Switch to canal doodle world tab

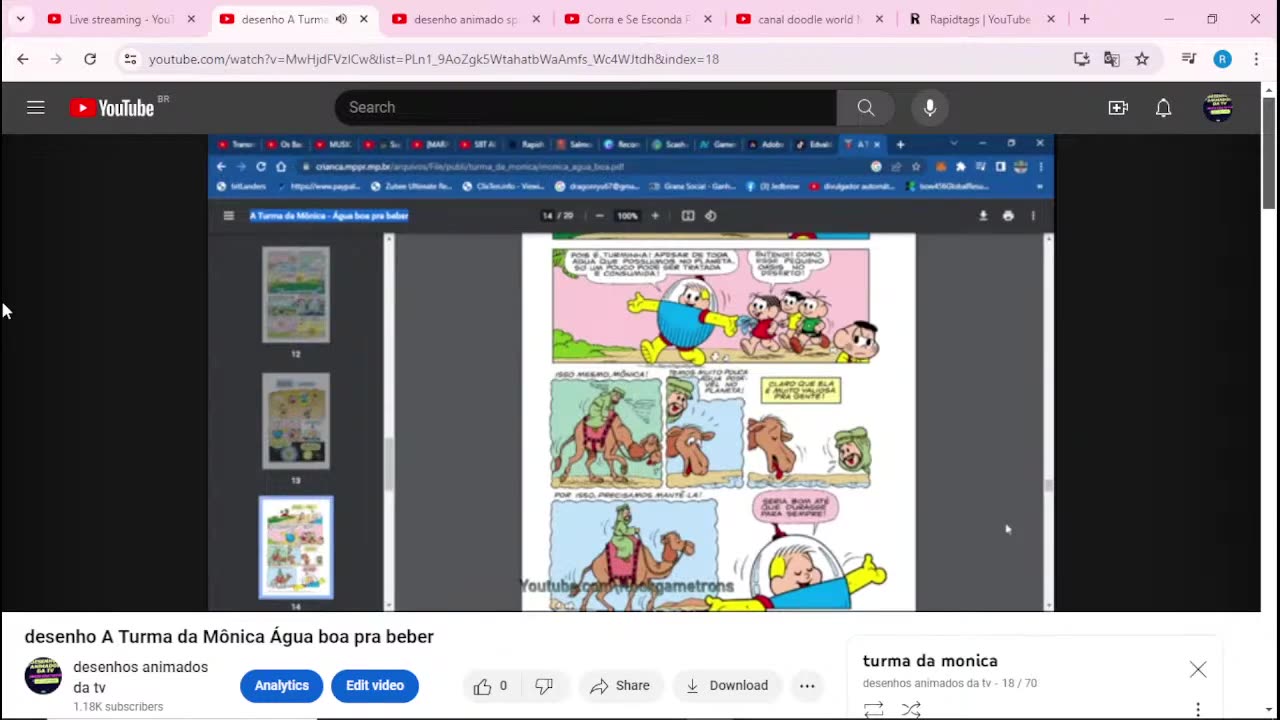coord(810,19)
